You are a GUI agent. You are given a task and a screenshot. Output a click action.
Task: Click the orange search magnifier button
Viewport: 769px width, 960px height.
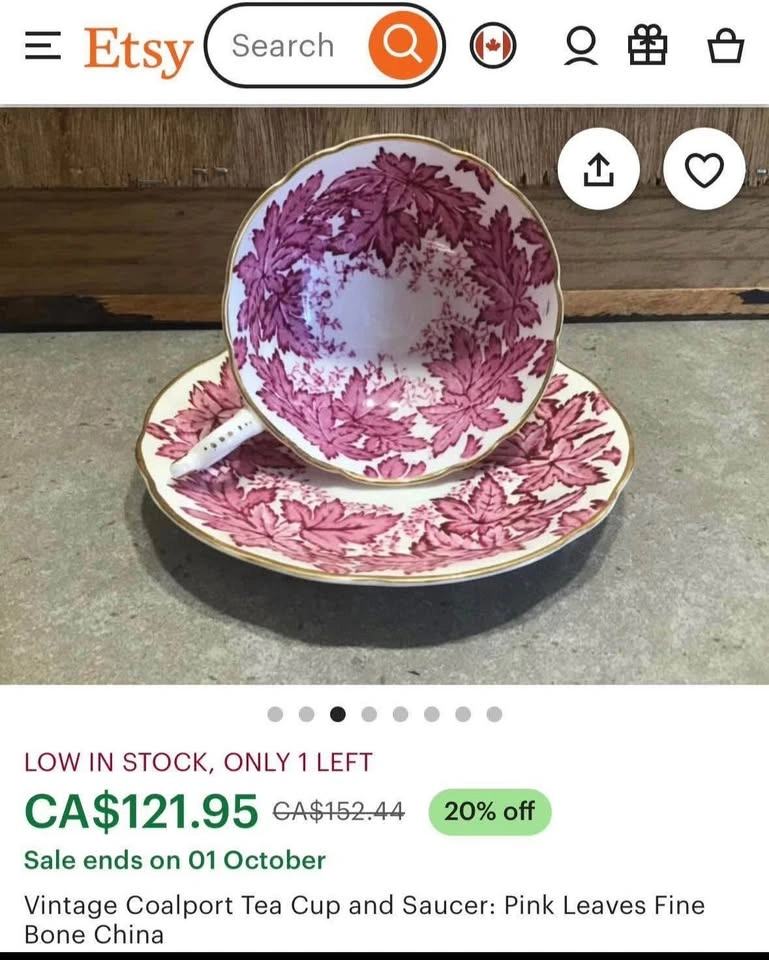point(403,45)
